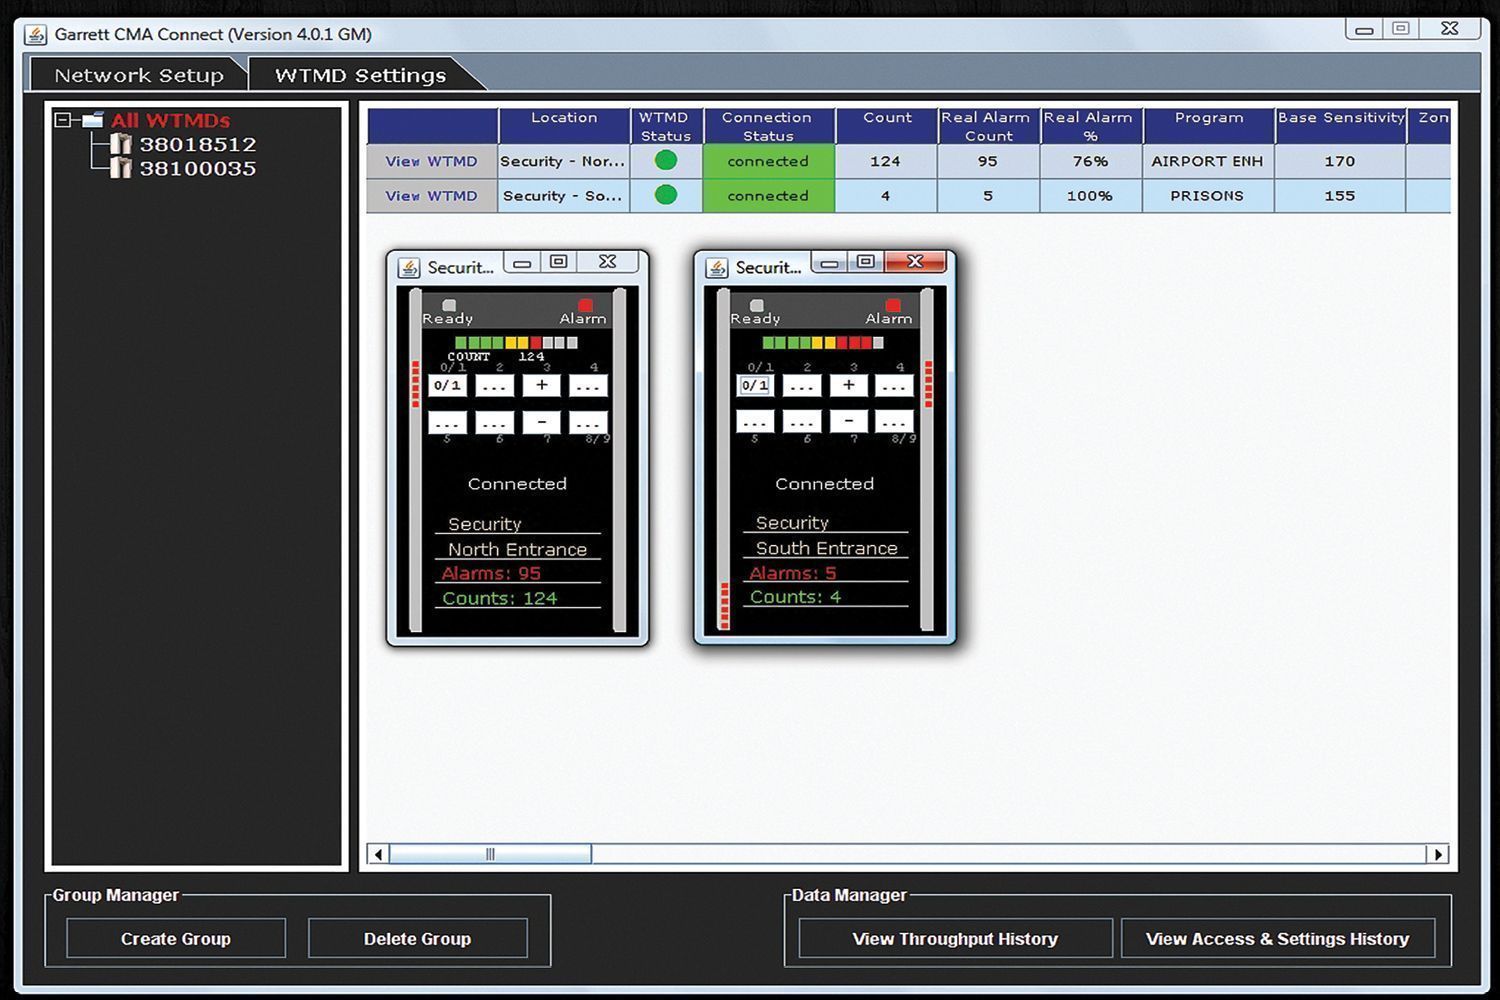Select detector 38100035 in the tree
Image resolution: width=1500 pixels, height=1000 pixels.
click(197, 168)
